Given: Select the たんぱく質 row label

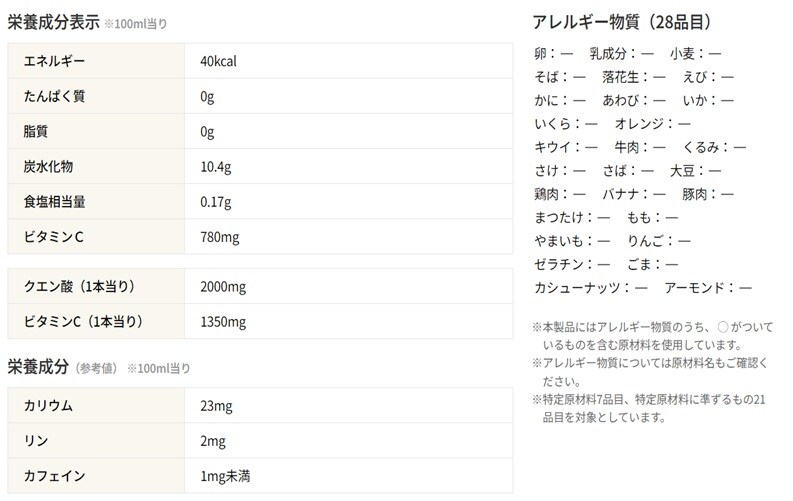Looking at the screenshot, I should click(x=53, y=97).
